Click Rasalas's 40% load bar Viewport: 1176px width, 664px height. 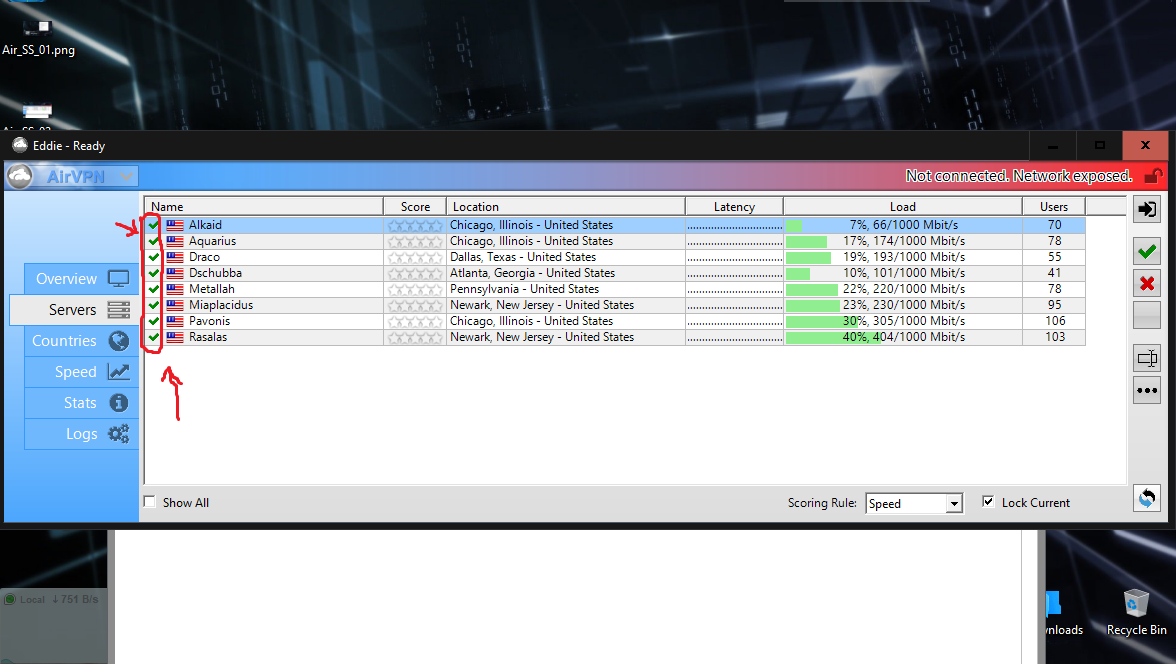(903, 338)
